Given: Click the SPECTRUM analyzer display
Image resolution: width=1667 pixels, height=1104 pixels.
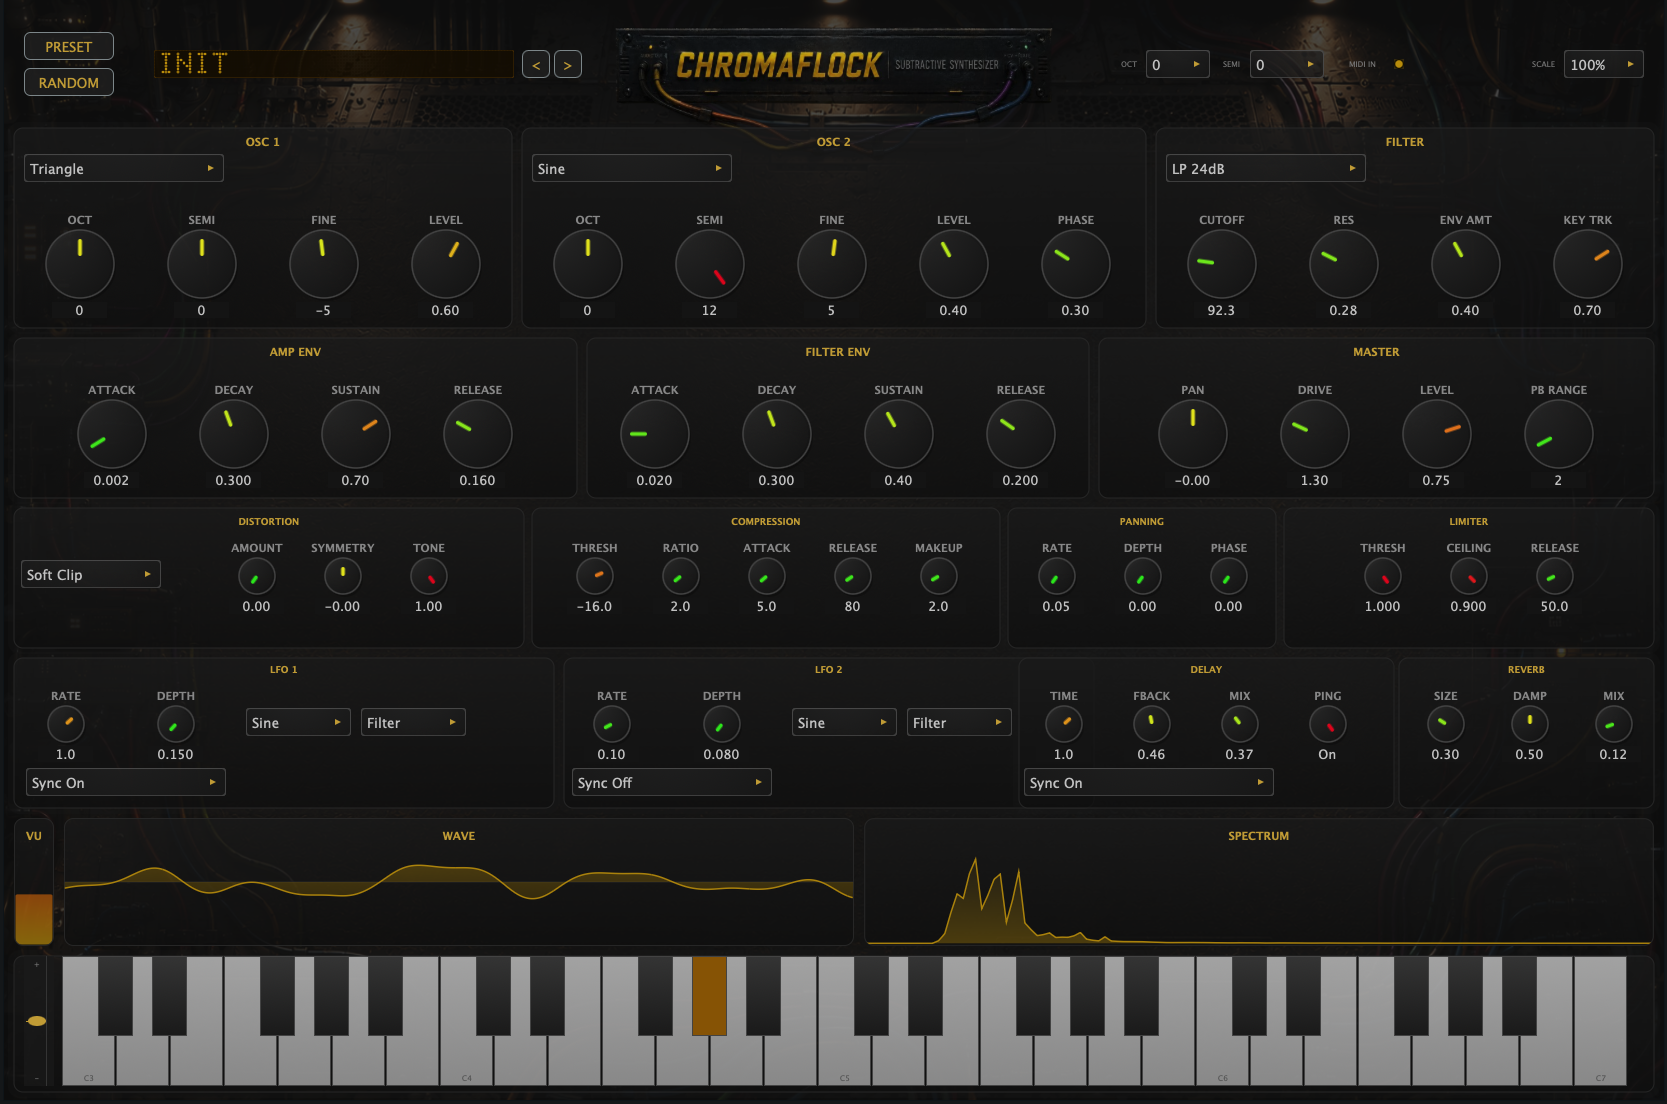Looking at the screenshot, I should point(1259,882).
